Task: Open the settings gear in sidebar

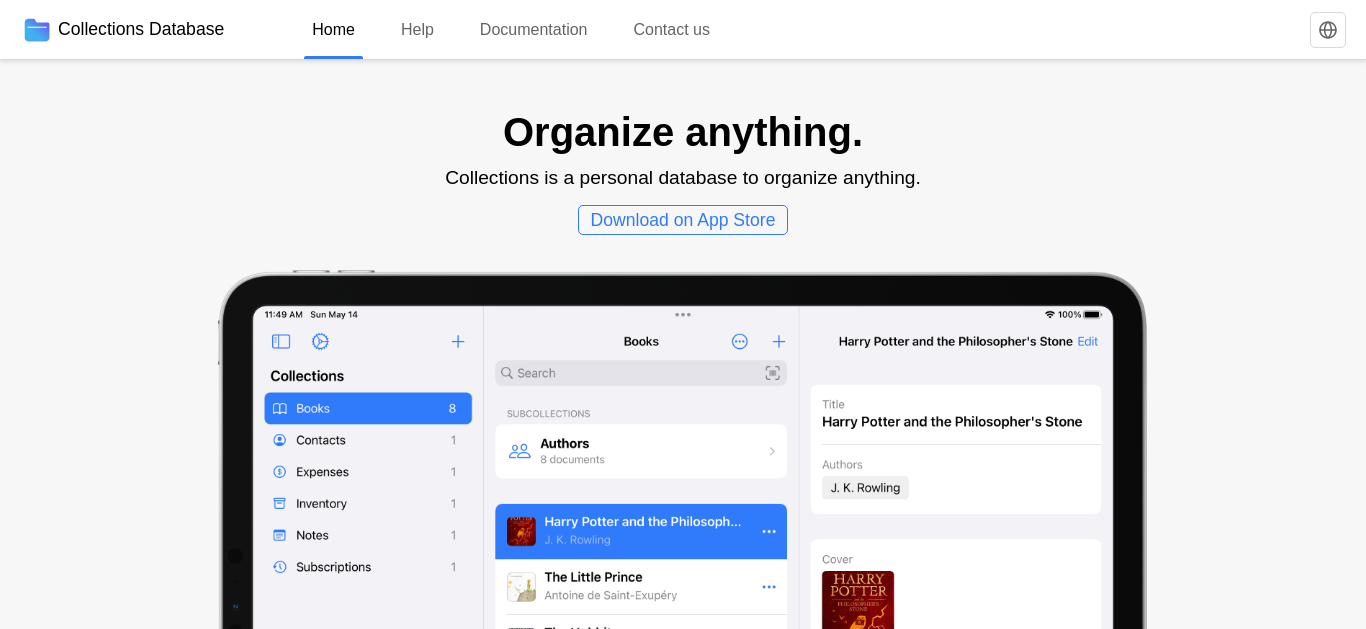Action: tap(320, 342)
